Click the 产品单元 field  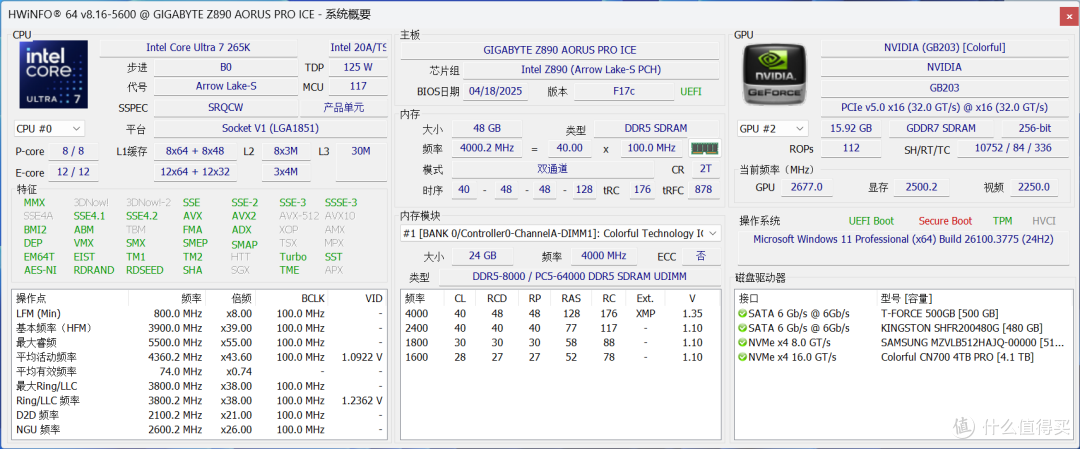pyautogui.click(x=344, y=108)
